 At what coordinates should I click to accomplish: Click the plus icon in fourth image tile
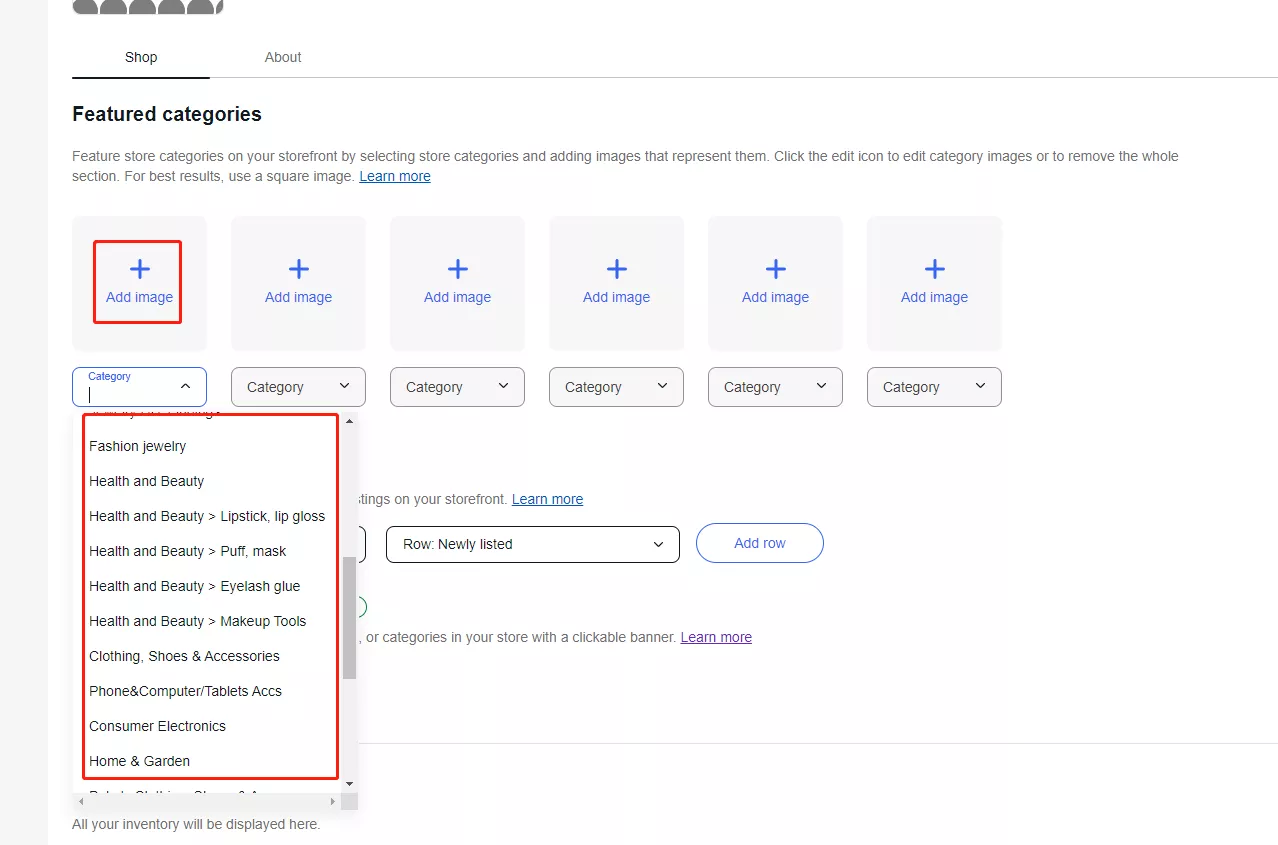(x=616, y=269)
